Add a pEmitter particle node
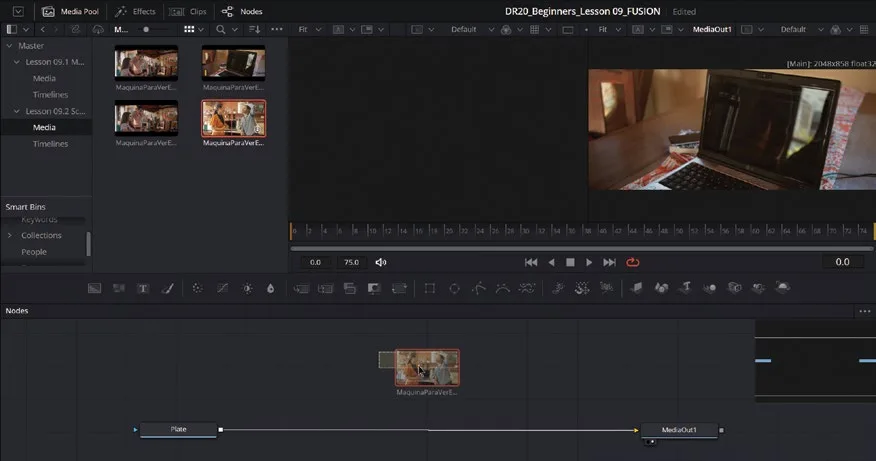This screenshot has height=461, width=876. (x=558, y=288)
